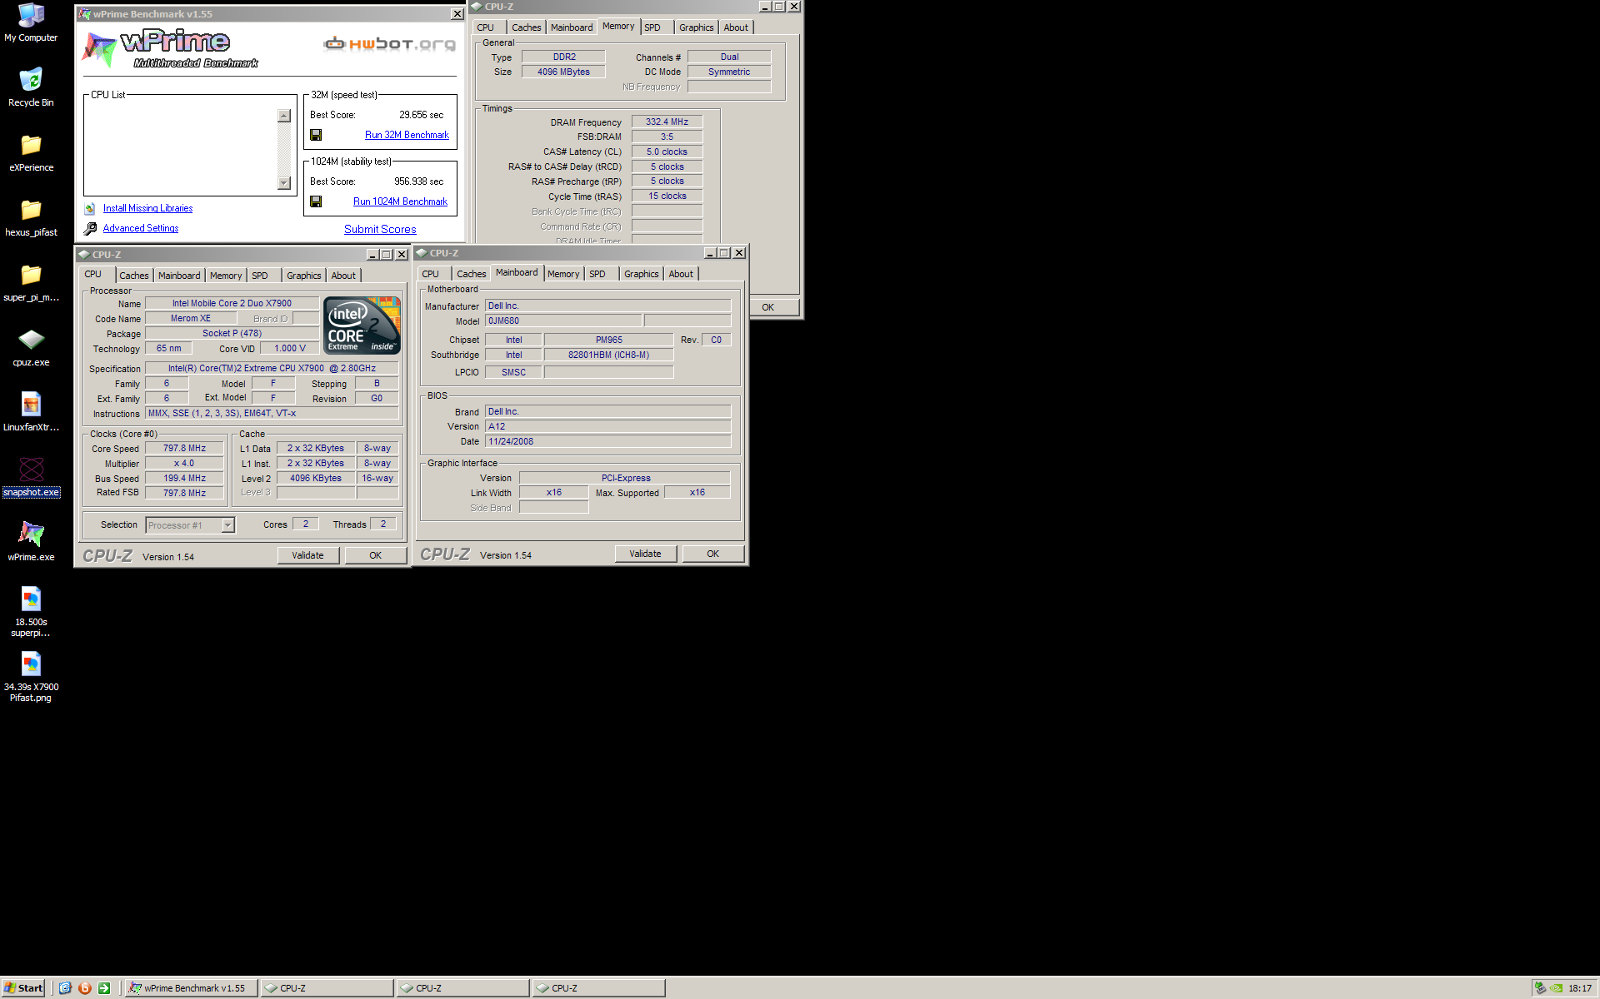The image size is (1600, 999).
Task: Select the 332.4 MHz DRAM Frequency value
Action: click(667, 122)
